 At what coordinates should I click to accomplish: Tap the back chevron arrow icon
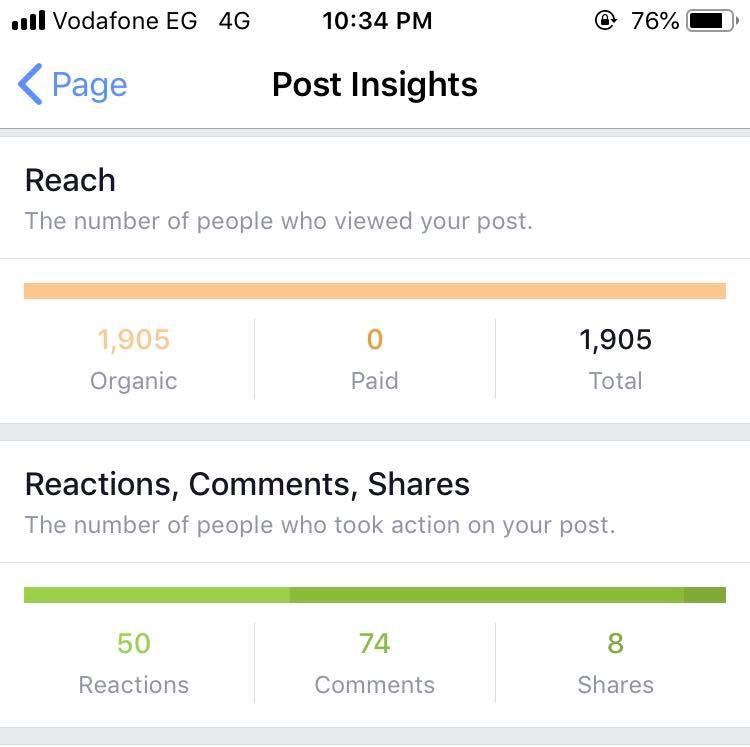click(x=30, y=84)
